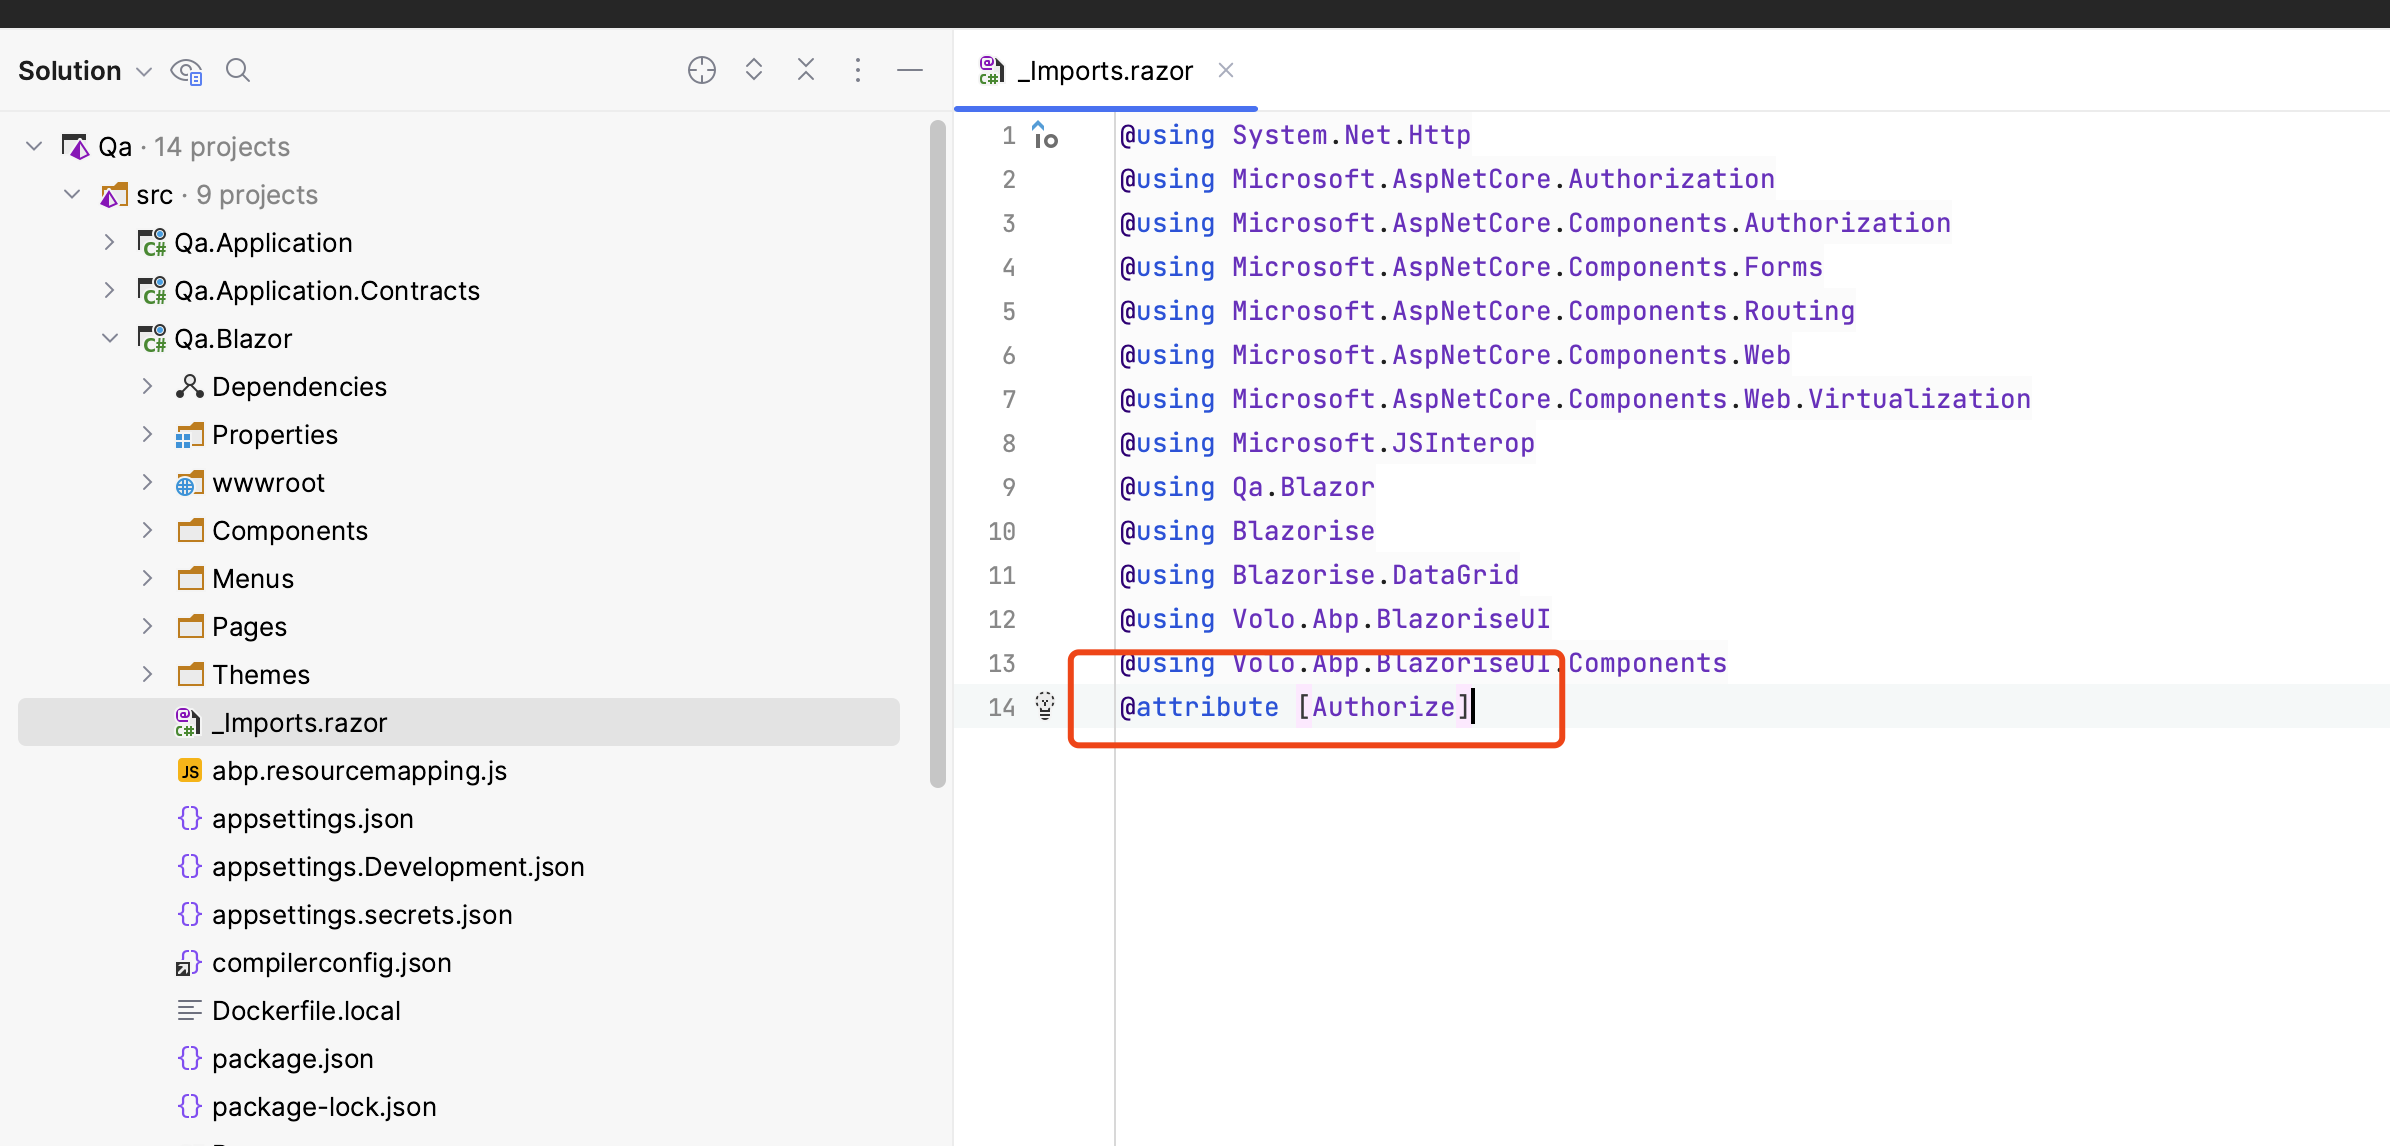The image size is (2390, 1146).
Task: Hide the Solution tool window
Action: pyautogui.click(x=910, y=70)
